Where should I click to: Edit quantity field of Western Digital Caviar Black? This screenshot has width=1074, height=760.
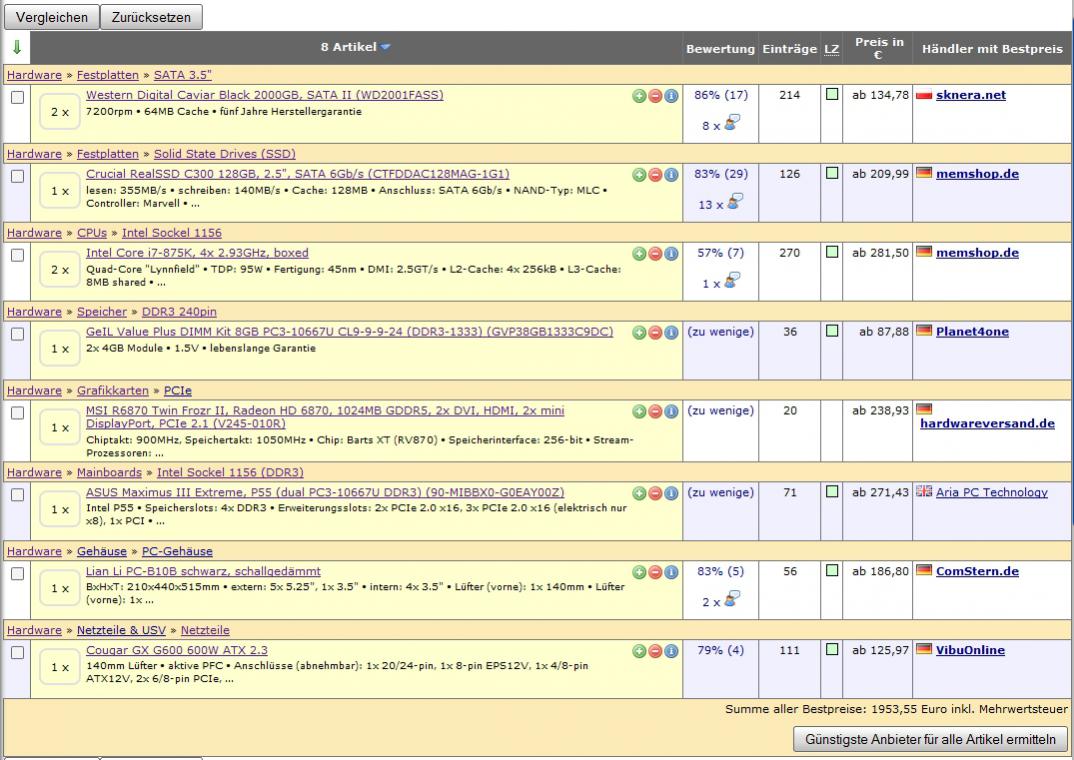[x=60, y=112]
